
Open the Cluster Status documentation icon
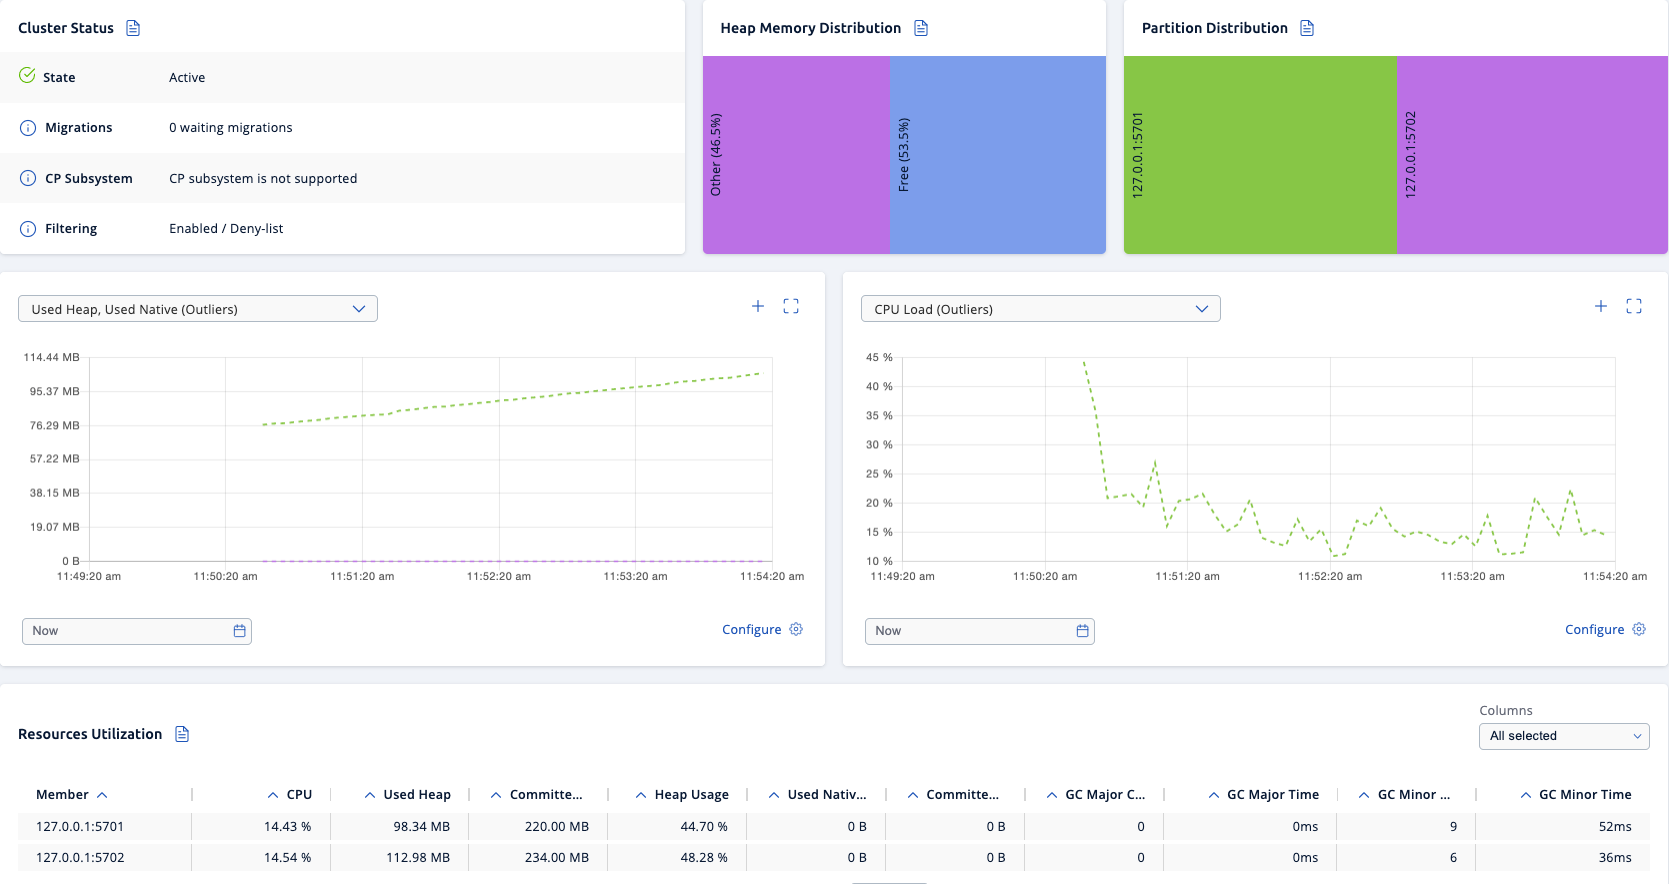(x=133, y=28)
